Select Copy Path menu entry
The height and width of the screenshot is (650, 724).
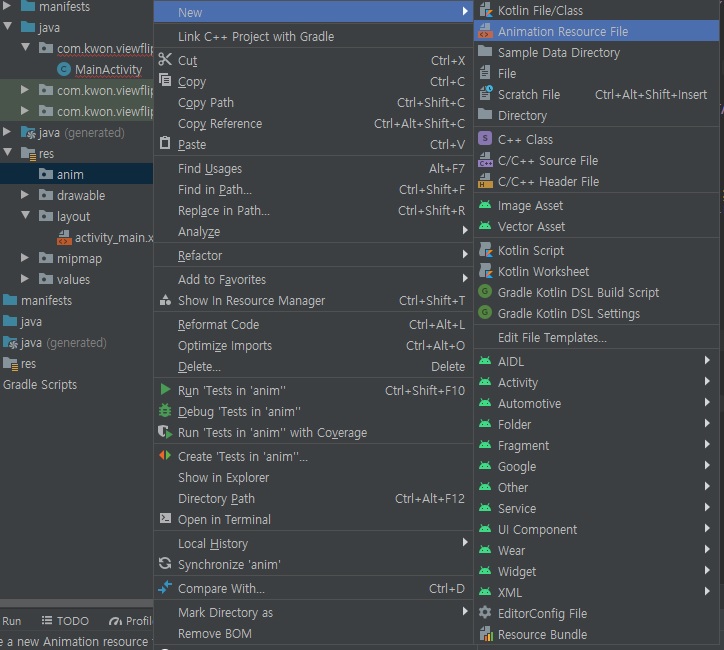pos(314,102)
